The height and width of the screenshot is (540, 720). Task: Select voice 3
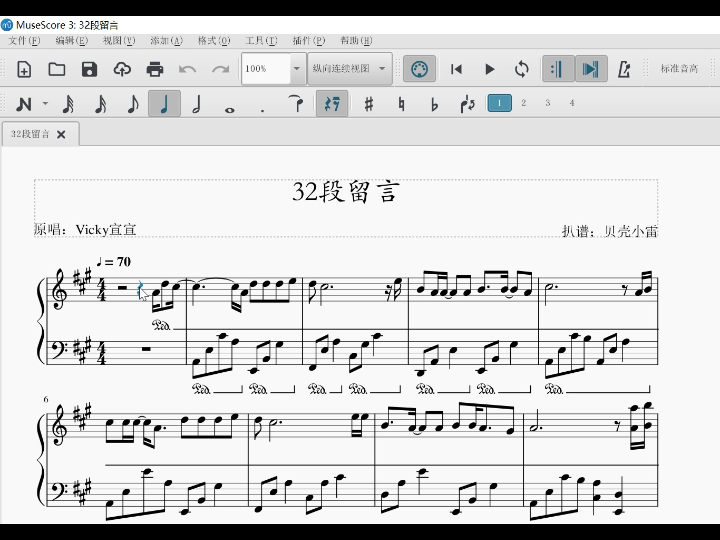[x=548, y=103]
